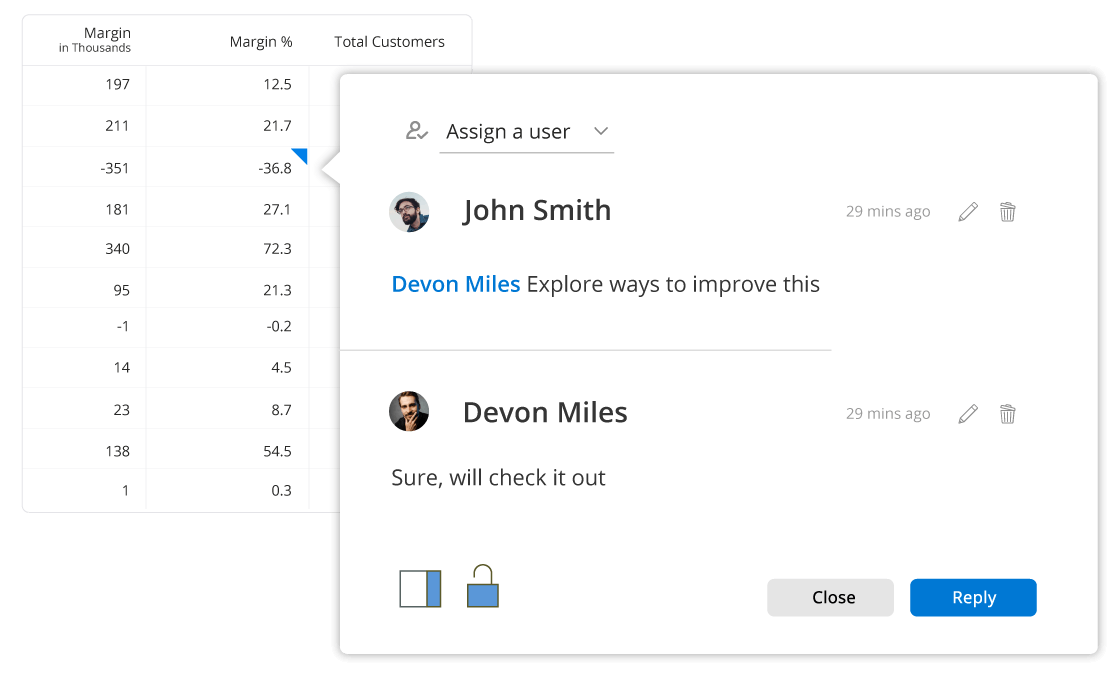The width and height of the screenshot is (1117, 680).
Task: Toggle the side panel layout icon
Action: click(x=420, y=588)
